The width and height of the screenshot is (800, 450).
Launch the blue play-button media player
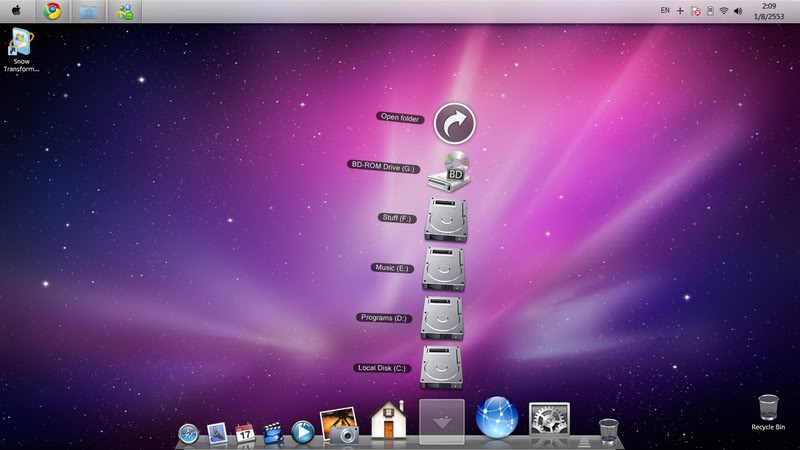(303, 432)
